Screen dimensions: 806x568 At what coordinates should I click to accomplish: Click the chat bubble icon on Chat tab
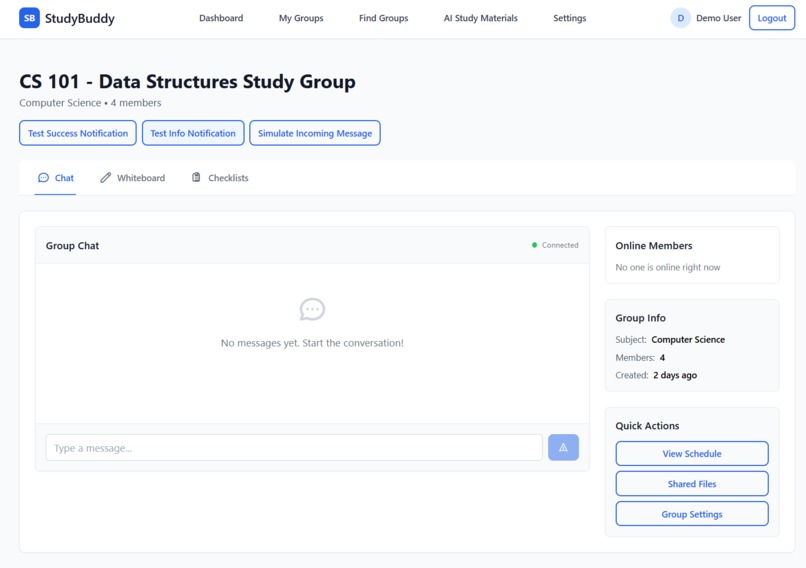tap(44, 178)
